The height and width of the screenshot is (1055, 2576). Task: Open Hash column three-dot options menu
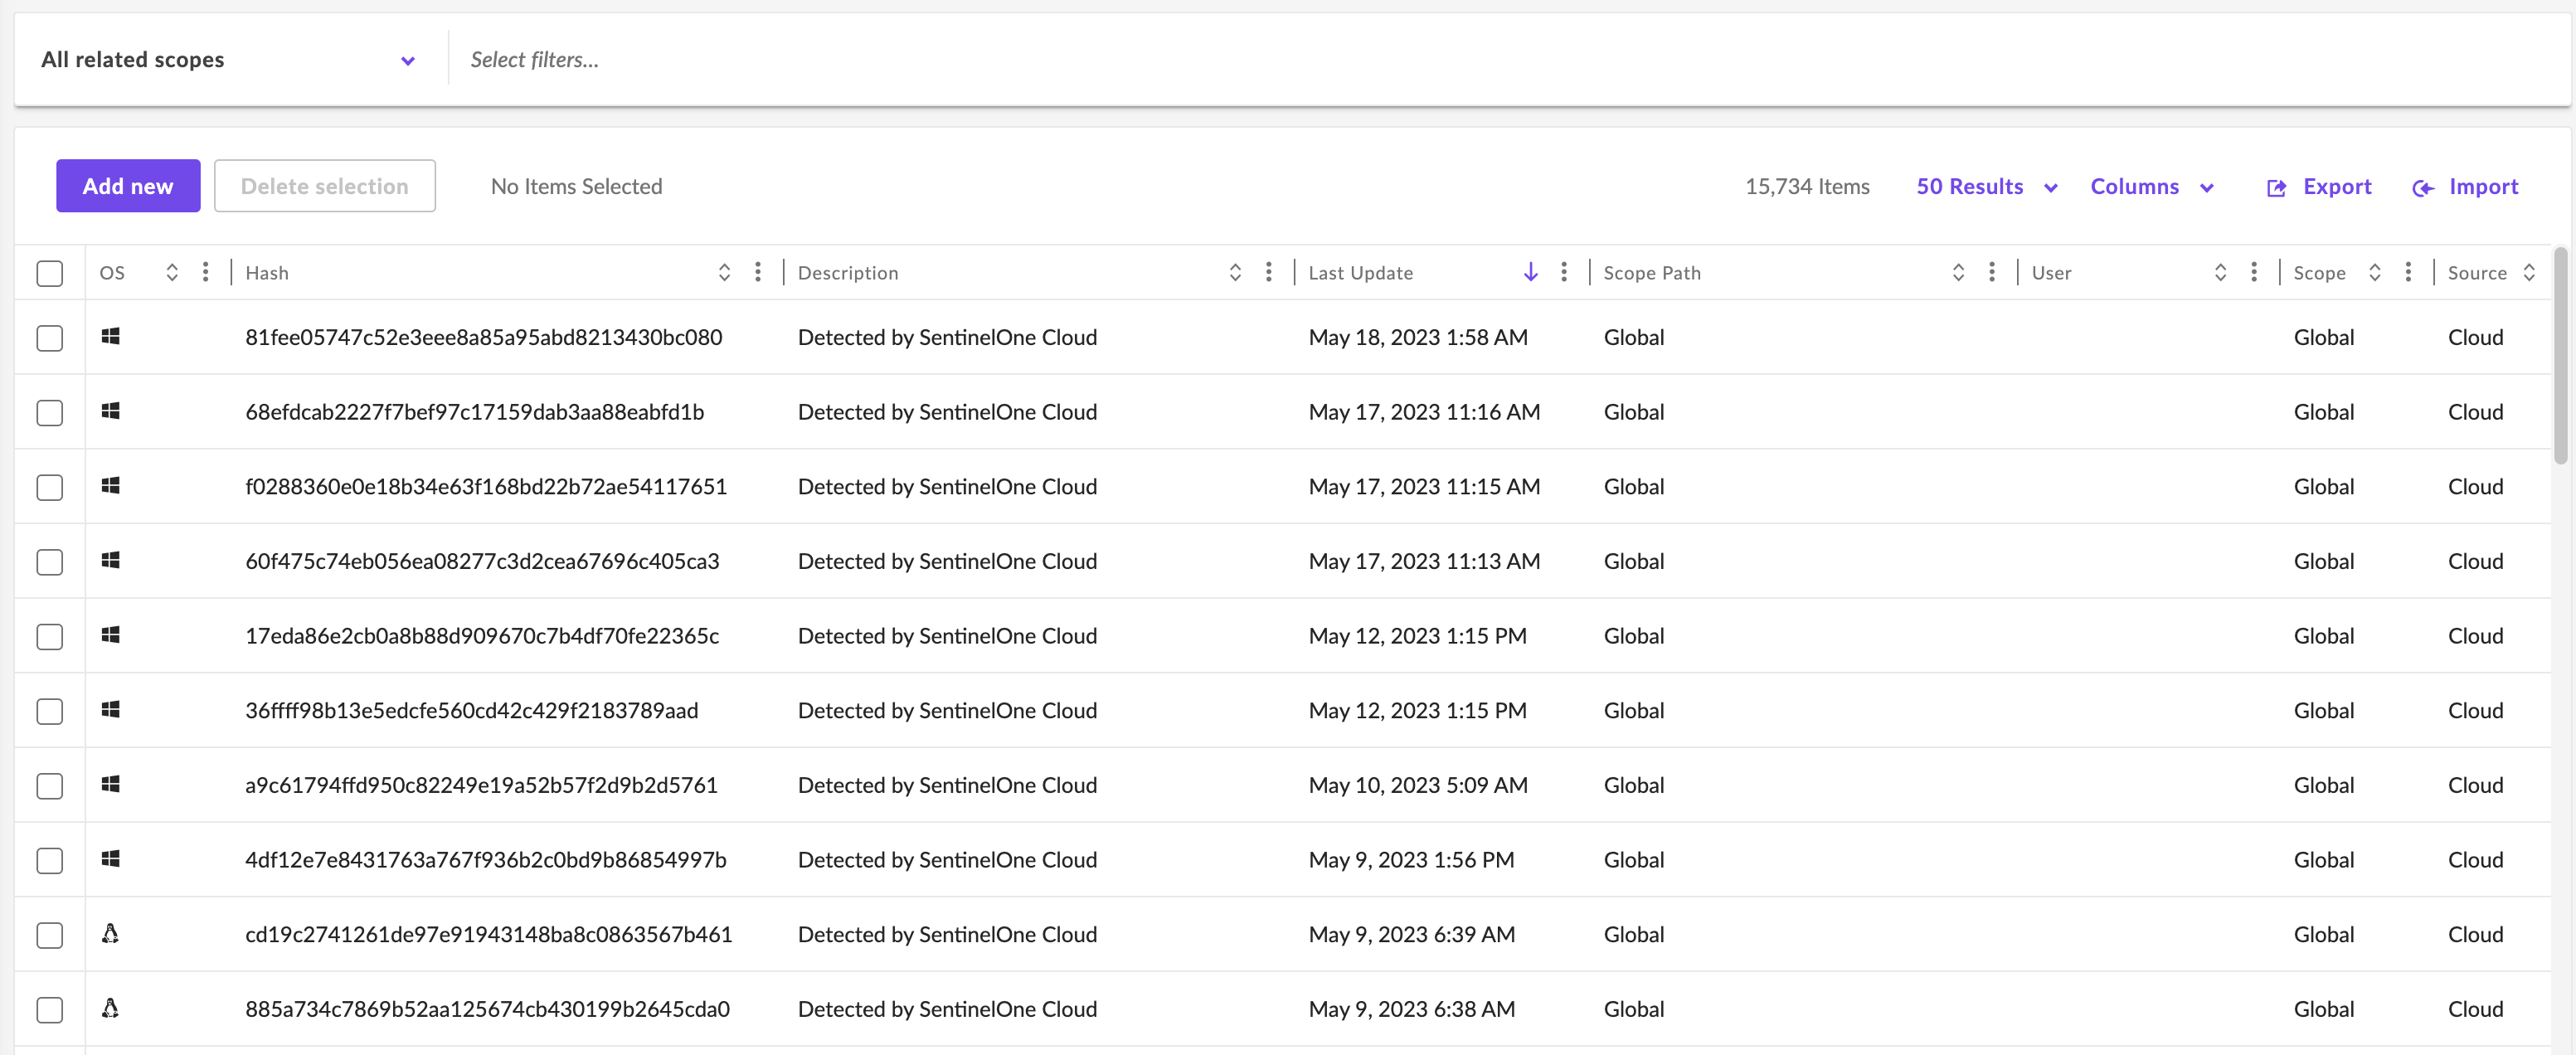tap(758, 272)
